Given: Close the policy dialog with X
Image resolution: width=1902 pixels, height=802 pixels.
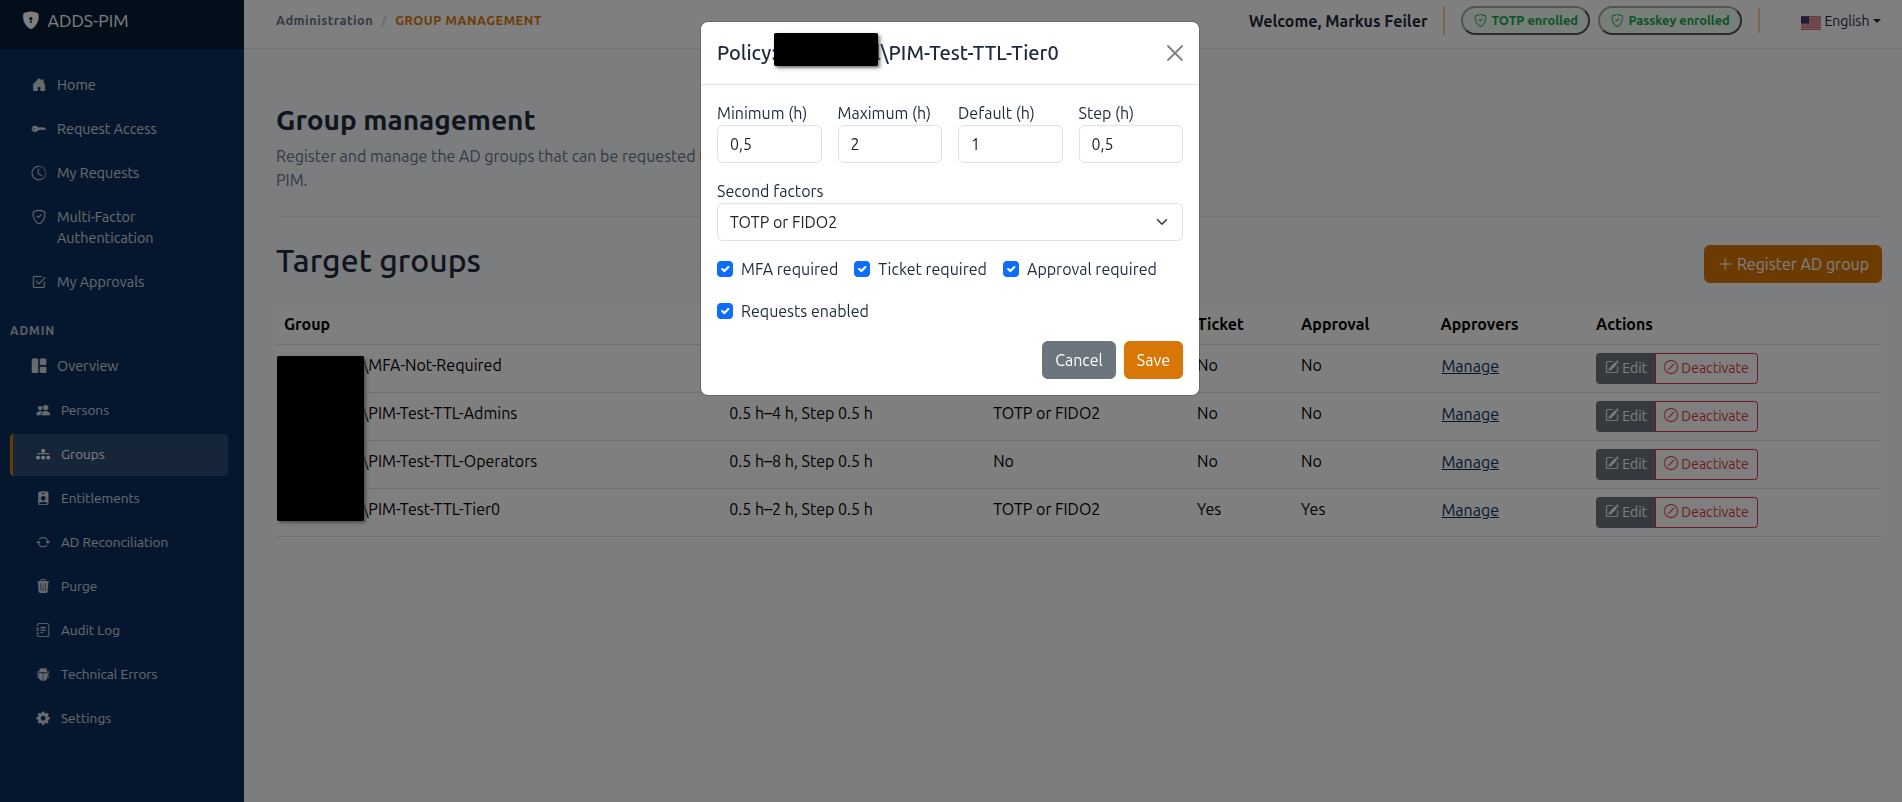Looking at the screenshot, I should click(1175, 53).
